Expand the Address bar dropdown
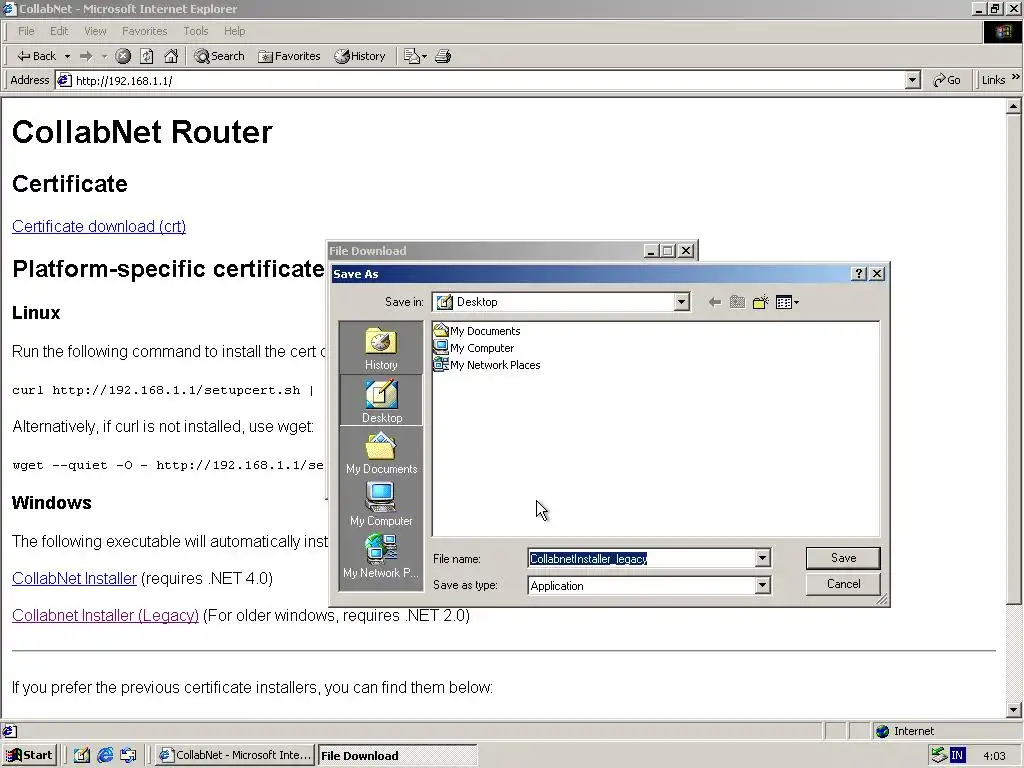Viewport: 1024px width, 768px height. click(x=913, y=80)
